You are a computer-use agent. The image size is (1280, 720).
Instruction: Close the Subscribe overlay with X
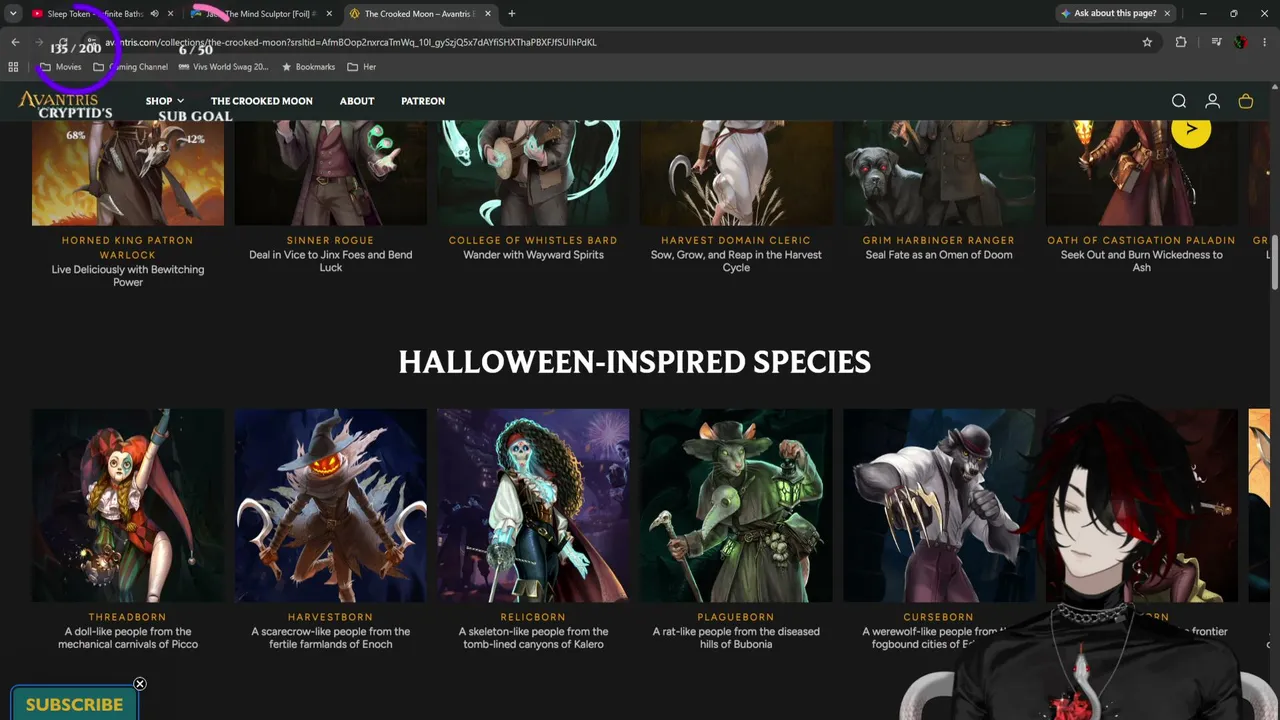coord(140,684)
